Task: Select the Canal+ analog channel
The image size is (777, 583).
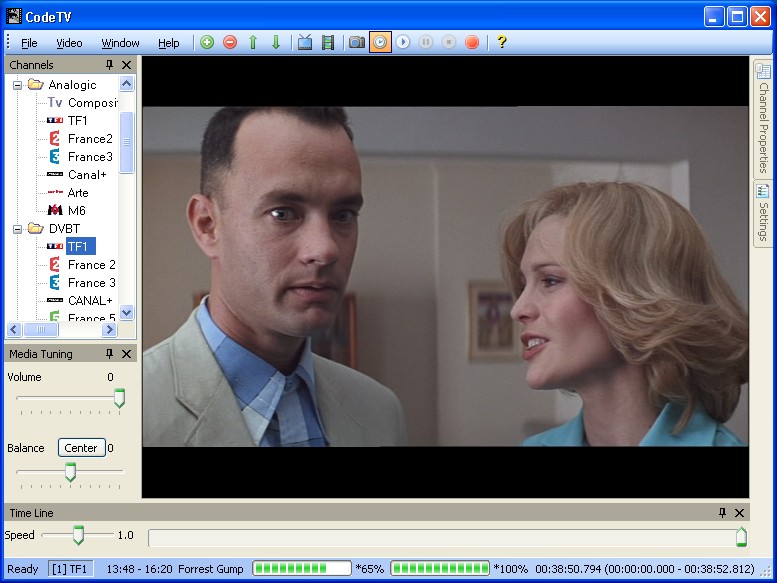Action: coord(87,175)
